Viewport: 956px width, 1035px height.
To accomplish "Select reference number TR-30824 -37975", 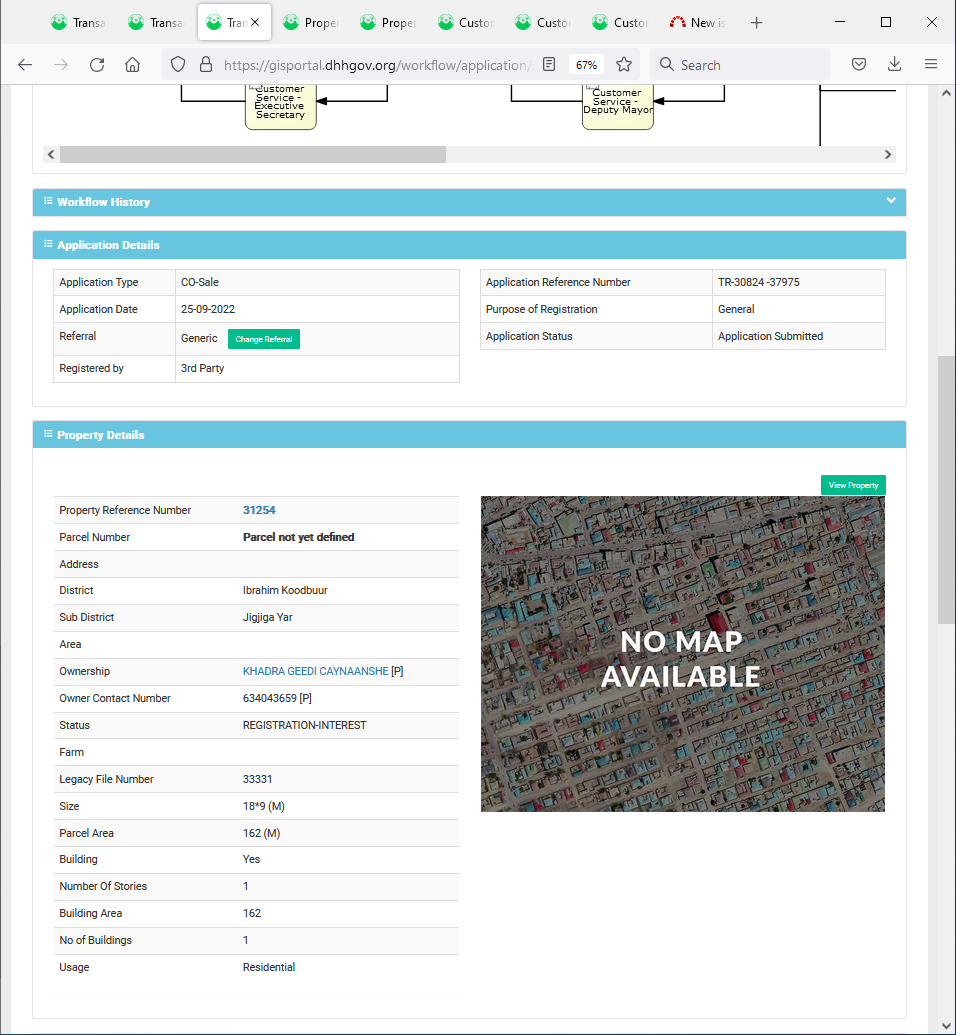I will 759,283.
